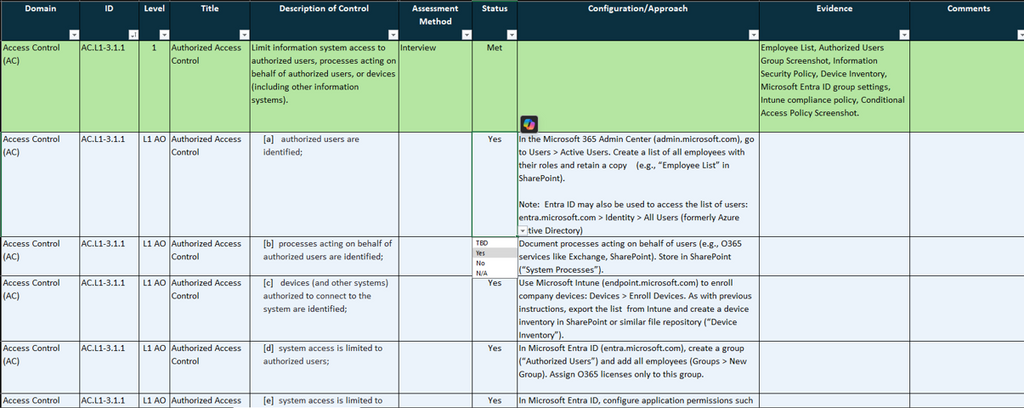1024x408 pixels.
Task: Select the '[e] system access is limited' cell
Action: pyautogui.click(x=324, y=401)
